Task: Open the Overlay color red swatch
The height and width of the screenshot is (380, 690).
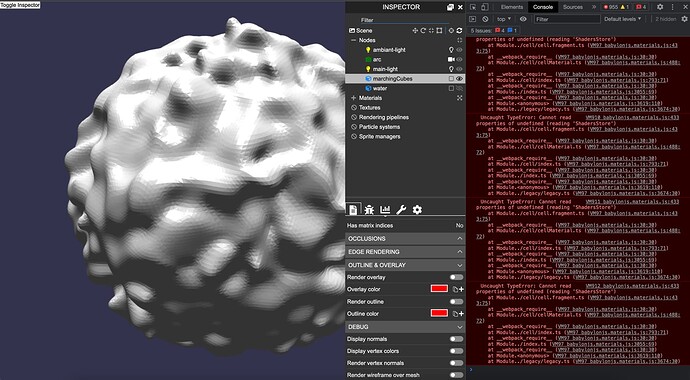Action: click(439, 289)
